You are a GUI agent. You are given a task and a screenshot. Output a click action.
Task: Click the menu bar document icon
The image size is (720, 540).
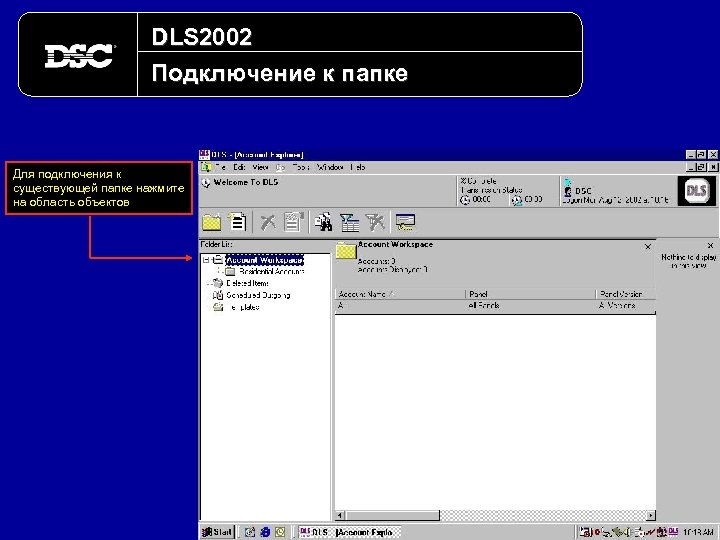[x=206, y=167]
